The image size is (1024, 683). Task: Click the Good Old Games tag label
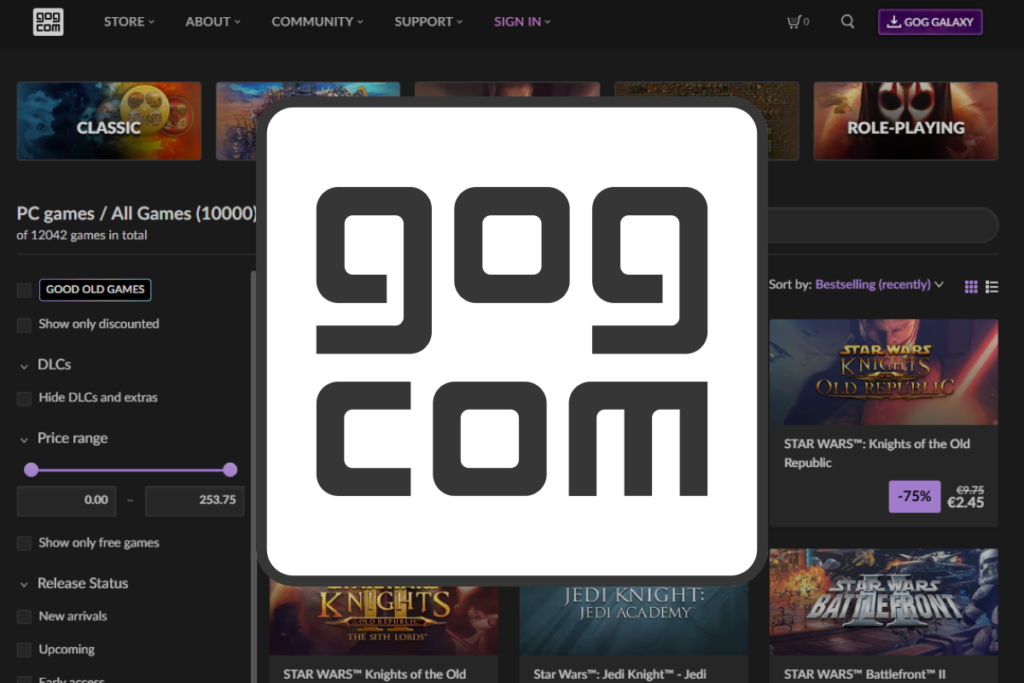(95, 290)
